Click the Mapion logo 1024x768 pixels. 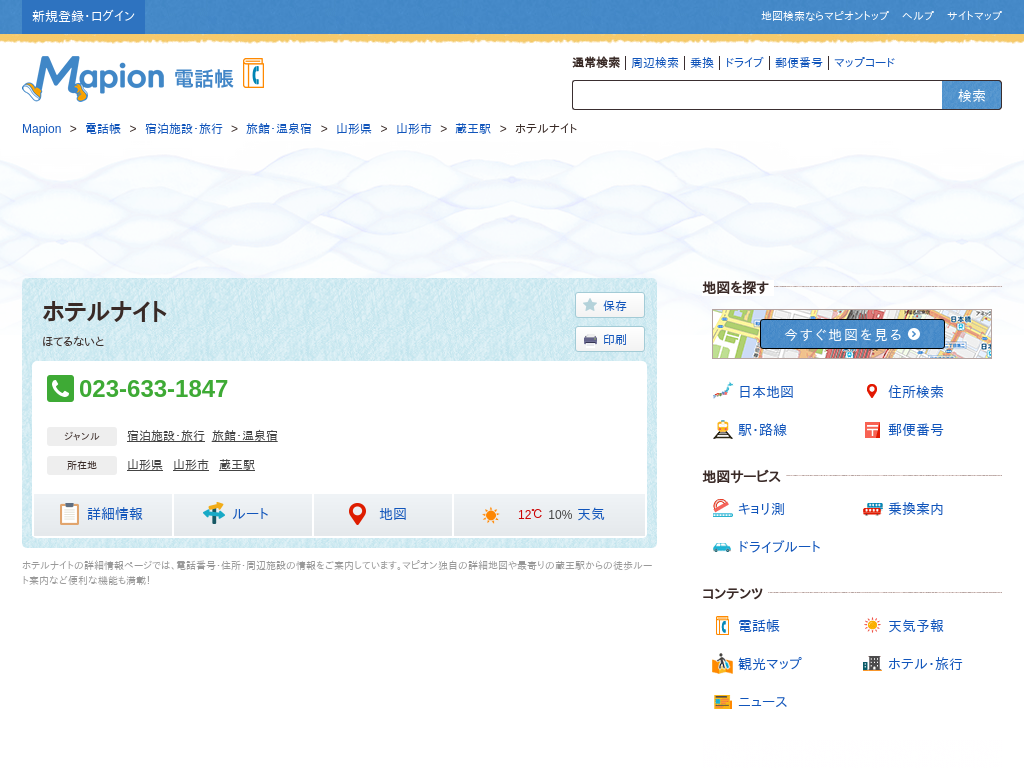93,78
